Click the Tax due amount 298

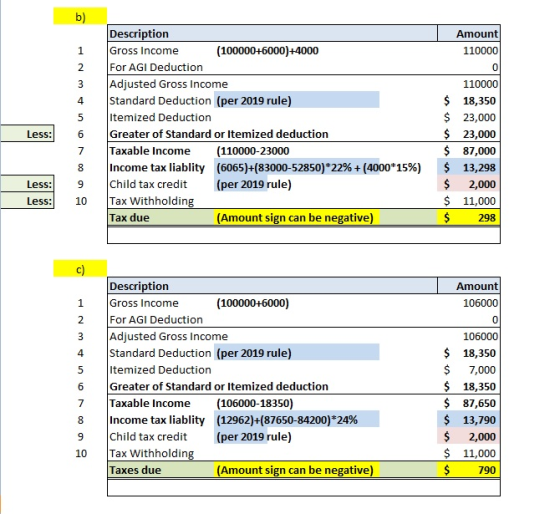pos(469,218)
